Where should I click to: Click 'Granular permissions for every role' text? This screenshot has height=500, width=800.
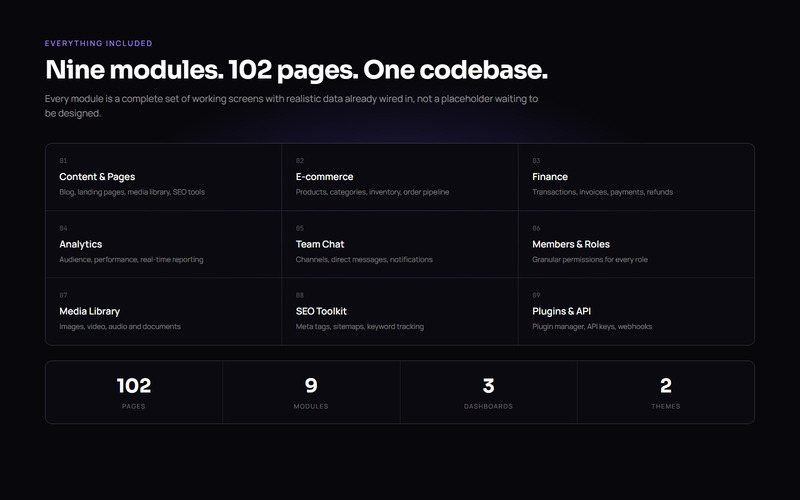(590, 260)
